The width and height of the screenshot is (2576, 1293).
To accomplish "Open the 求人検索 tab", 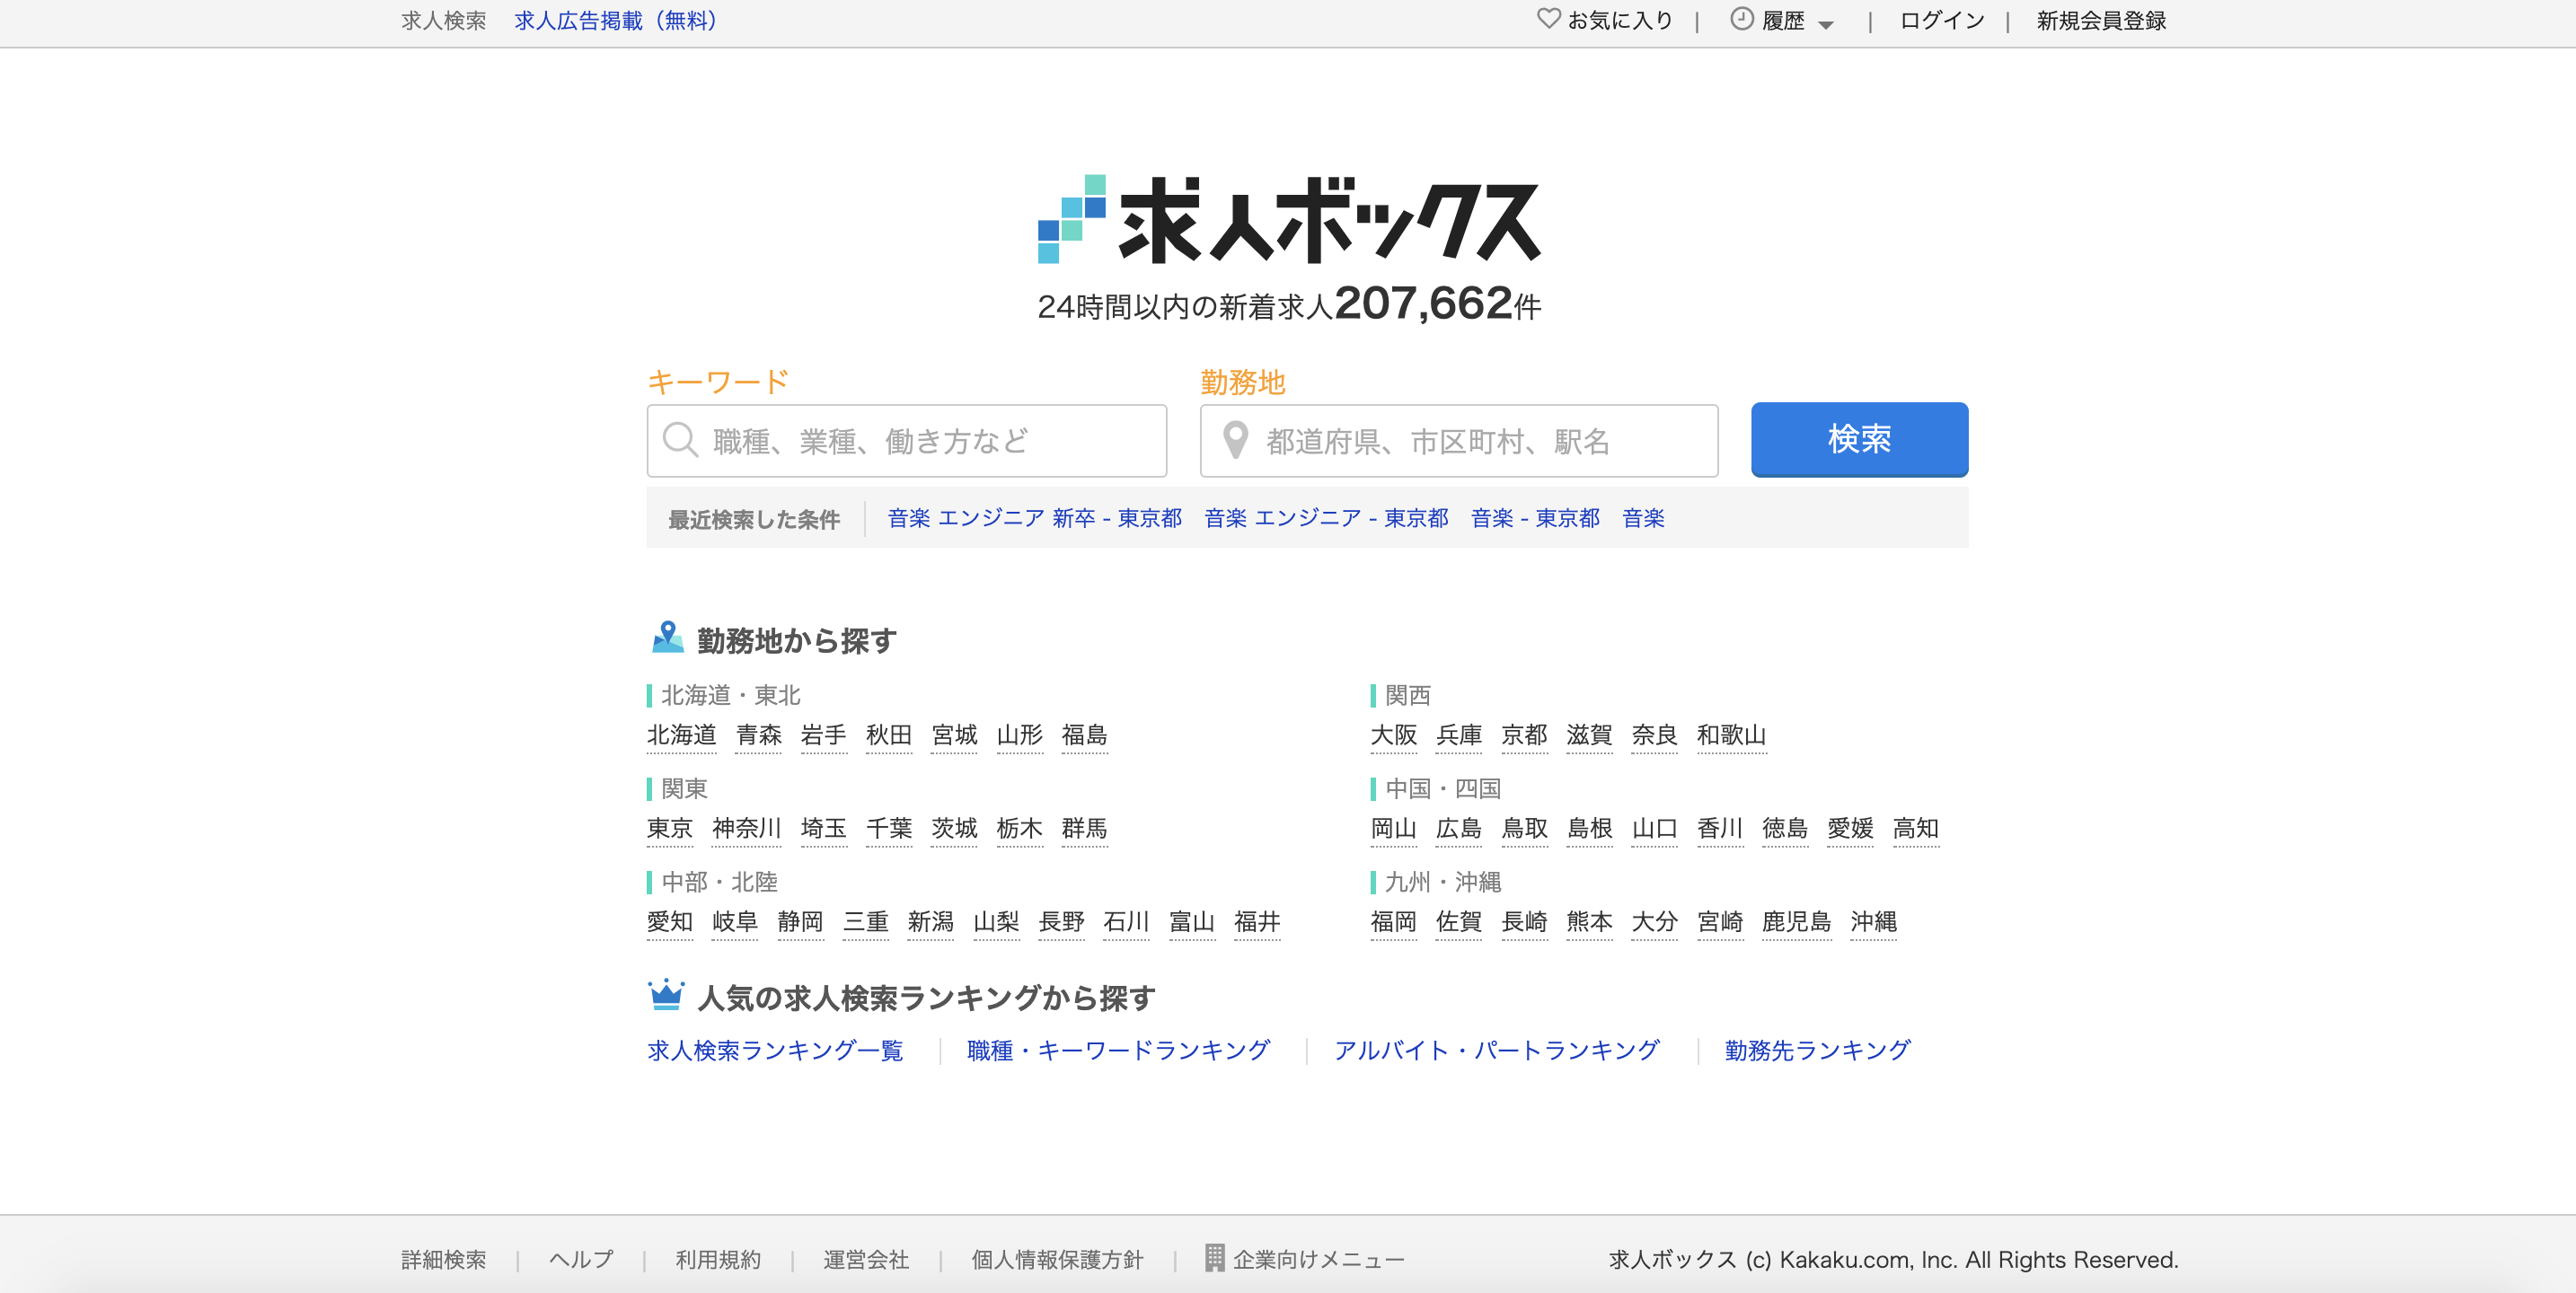I will point(443,21).
